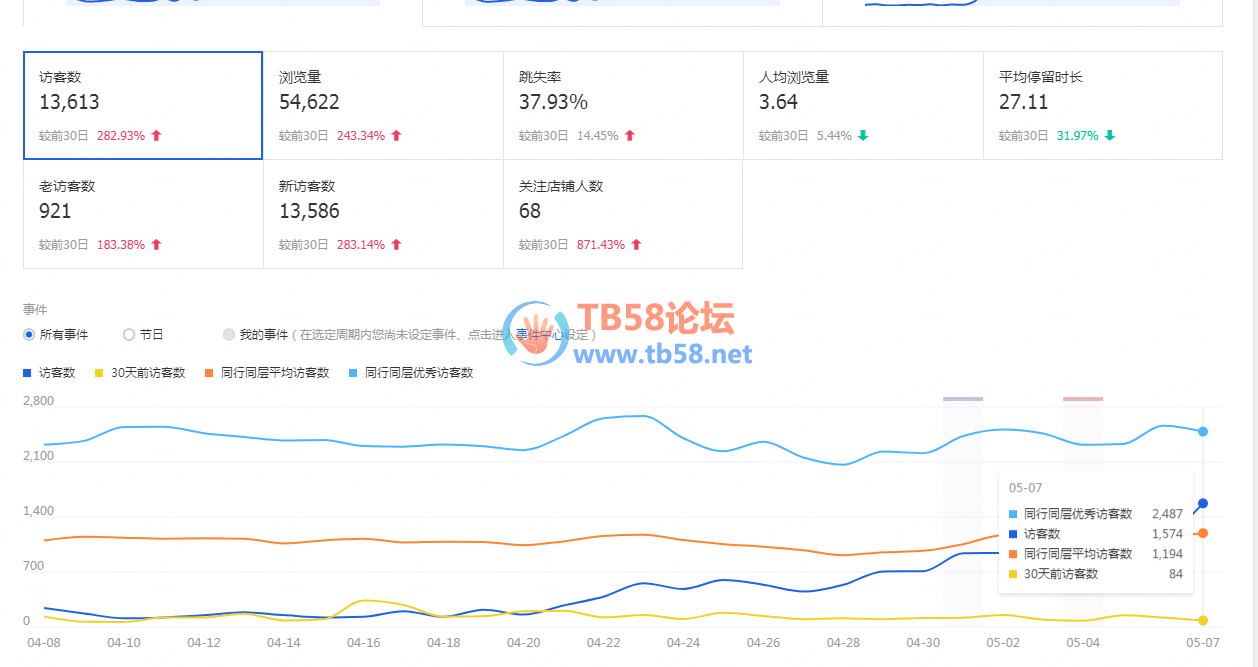
Task: Toggle the yellow 30天前访客数 legend icon
Action: (x=98, y=373)
